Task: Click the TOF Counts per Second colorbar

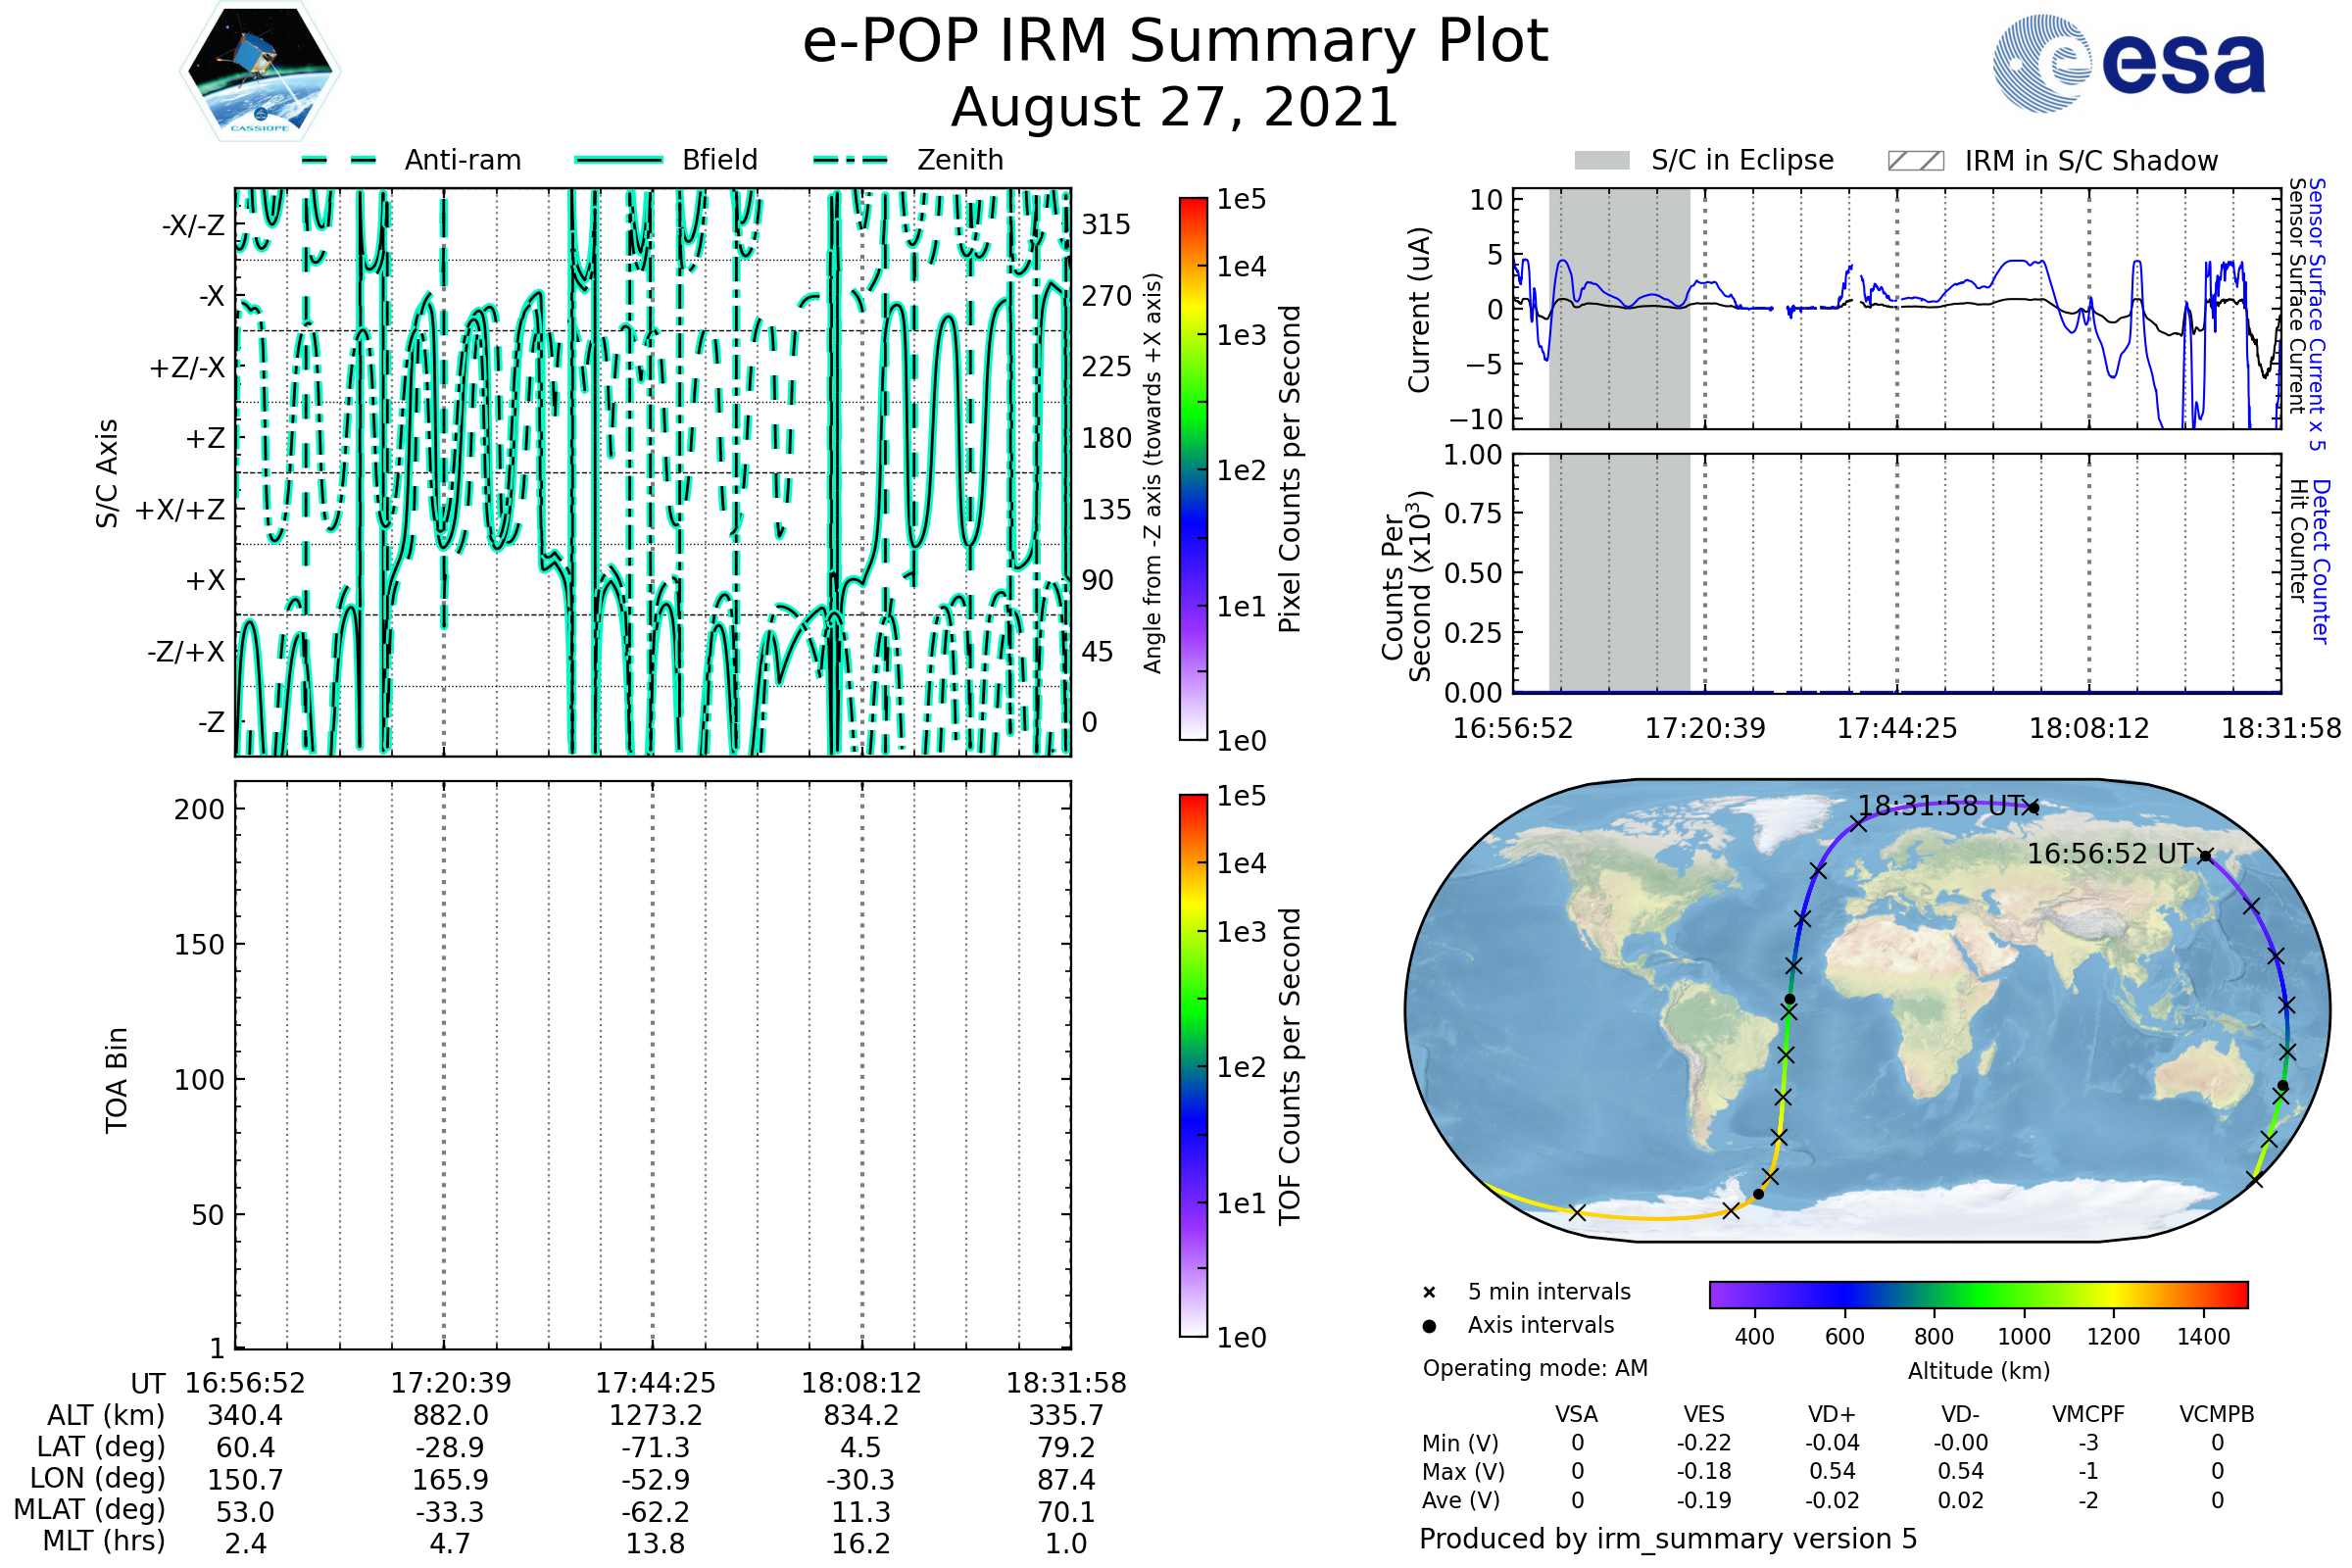Action: (x=1193, y=1065)
